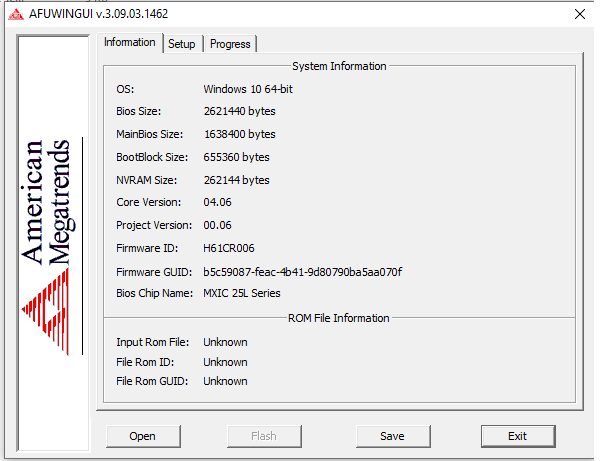Click the File Rom GUID Unknown value
606x461 pixels.
pos(225,381)
